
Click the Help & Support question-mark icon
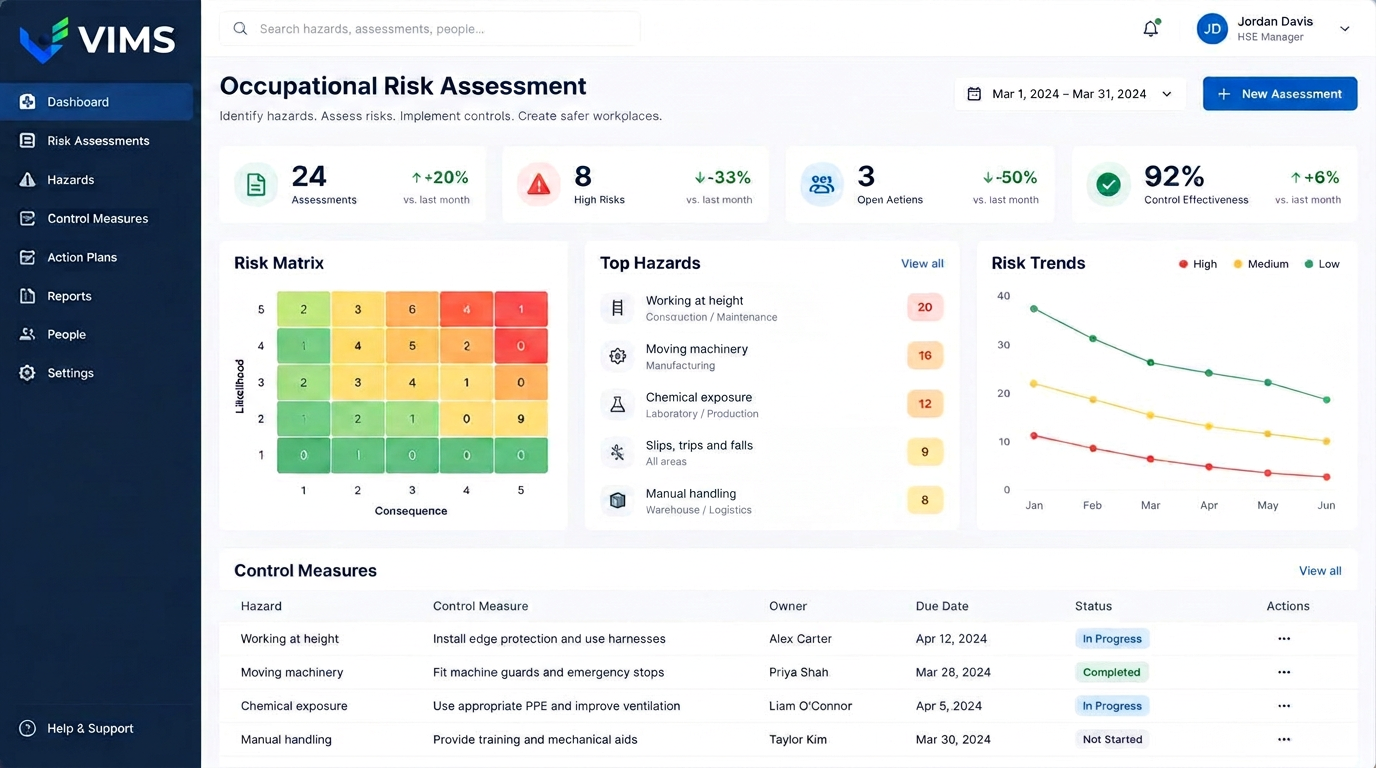[x=28, y=729]
